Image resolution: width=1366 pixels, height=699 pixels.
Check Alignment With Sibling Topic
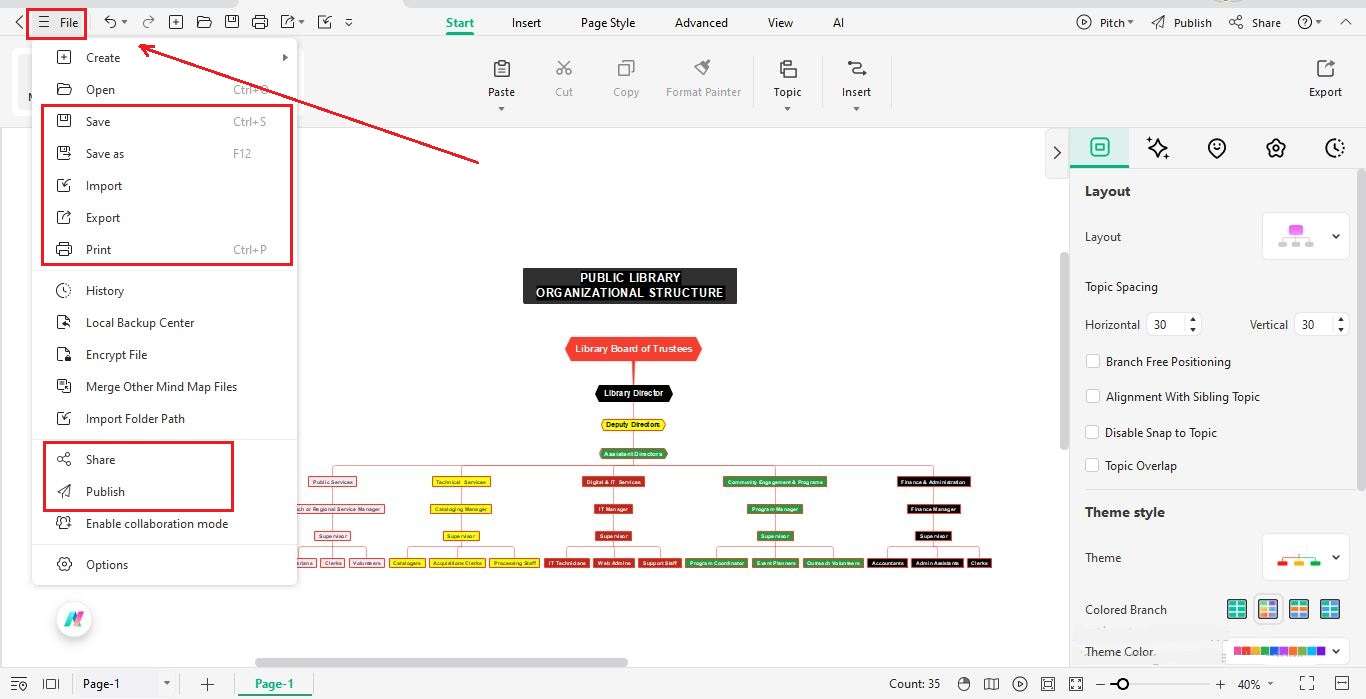pyautogui.click(x=1093, y=396)
